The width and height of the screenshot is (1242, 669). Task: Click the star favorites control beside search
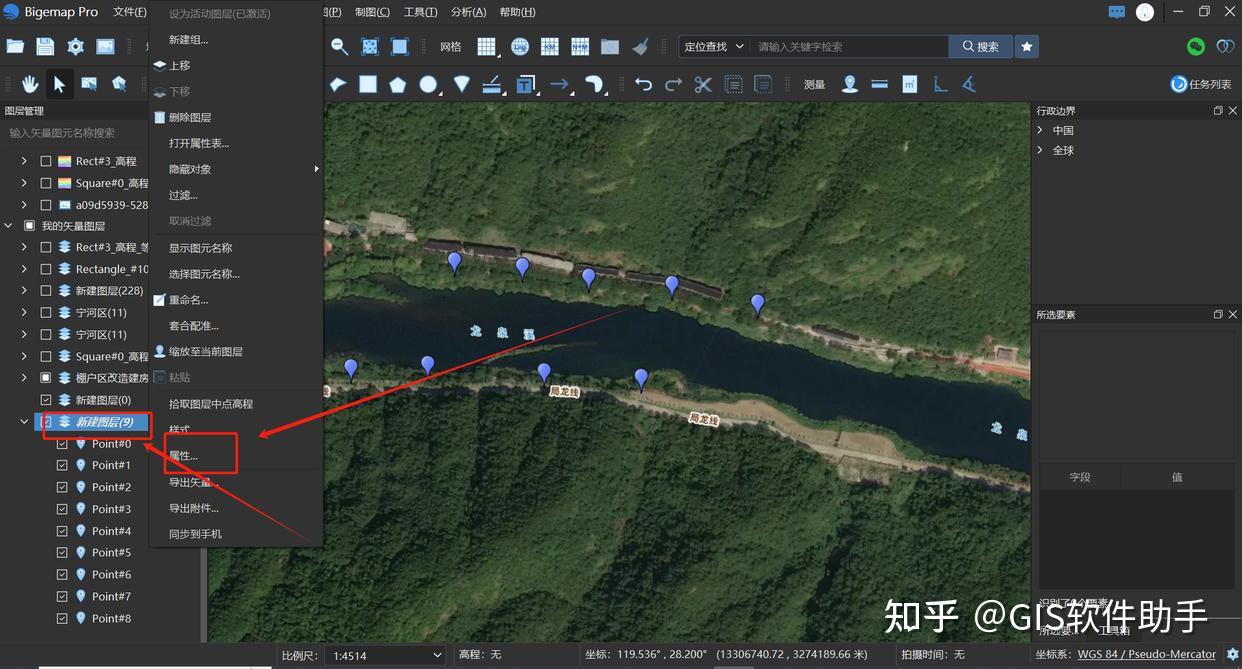[x=1026, y=46]
